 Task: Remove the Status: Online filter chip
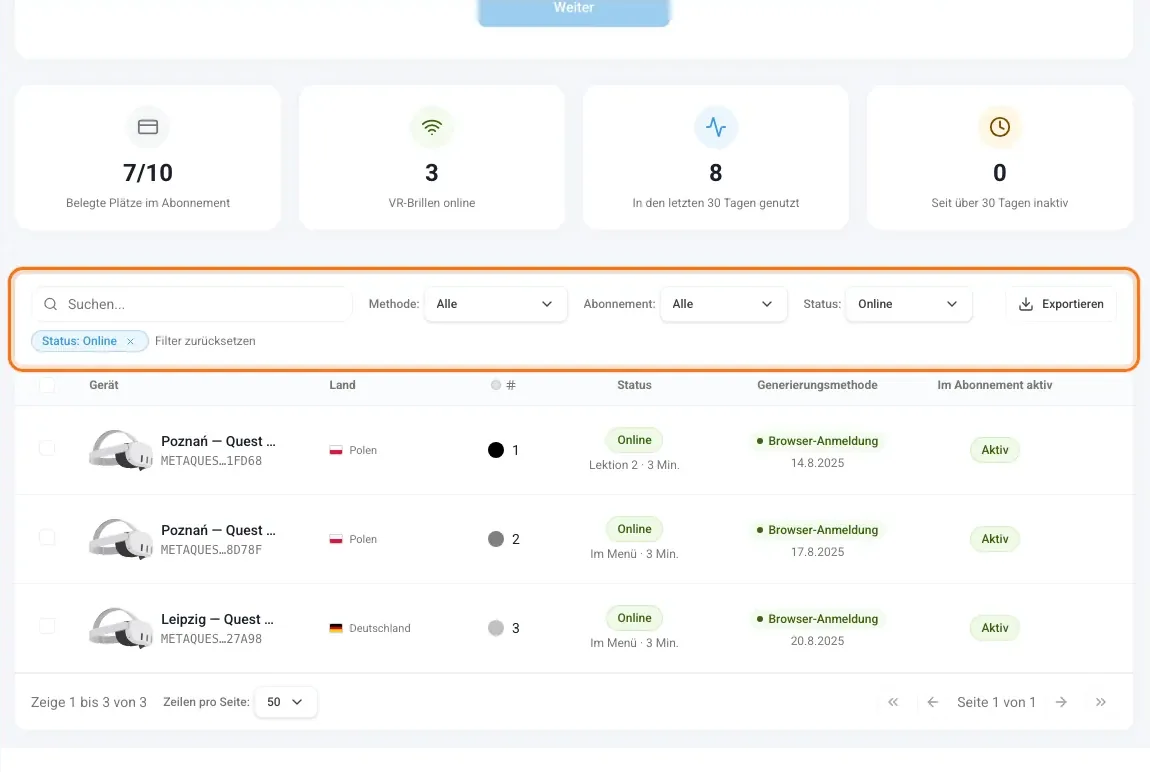click(x=131, y=342)
